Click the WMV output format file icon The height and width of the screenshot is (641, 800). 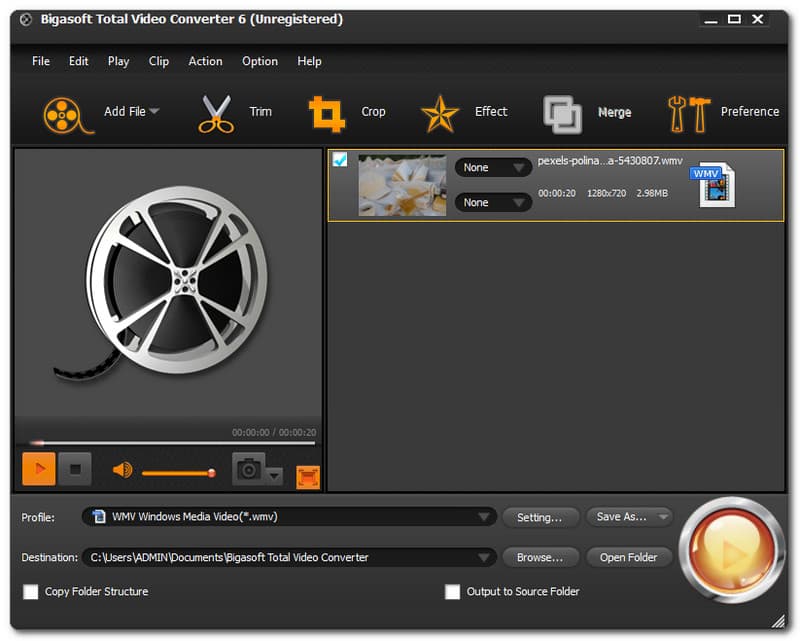714,185
